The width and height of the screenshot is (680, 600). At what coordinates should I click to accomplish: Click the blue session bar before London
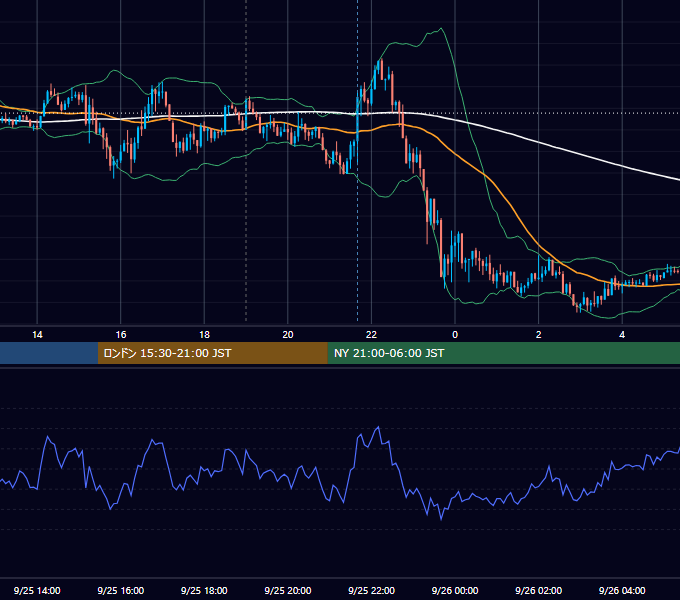click(49, 353)
